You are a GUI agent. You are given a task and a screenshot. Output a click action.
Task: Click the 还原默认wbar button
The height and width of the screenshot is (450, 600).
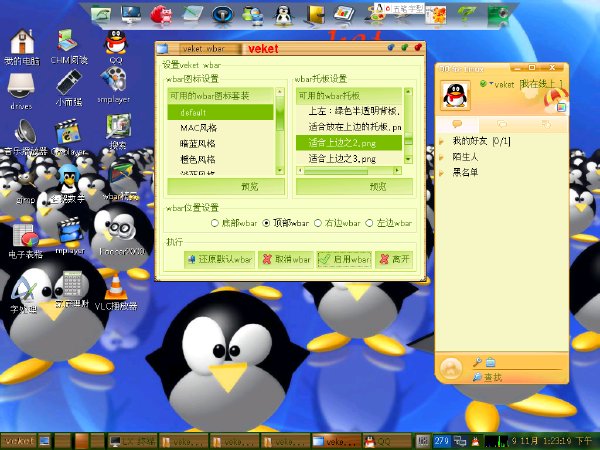pos(220,259)
